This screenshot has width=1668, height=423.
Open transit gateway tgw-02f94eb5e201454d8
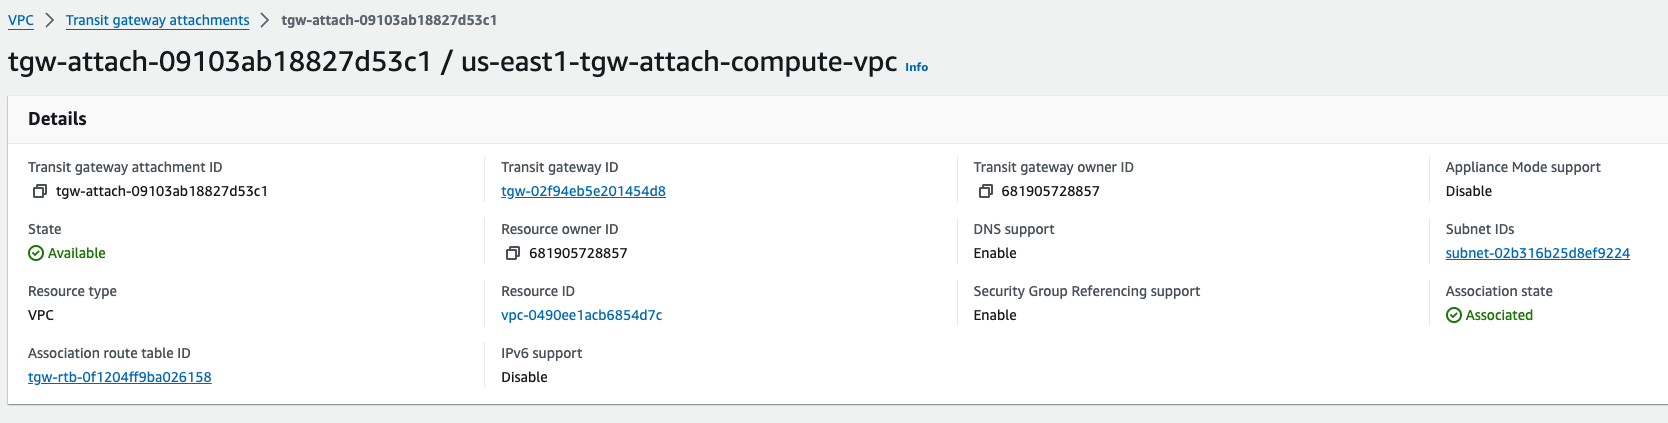click(x=583, y=191)
